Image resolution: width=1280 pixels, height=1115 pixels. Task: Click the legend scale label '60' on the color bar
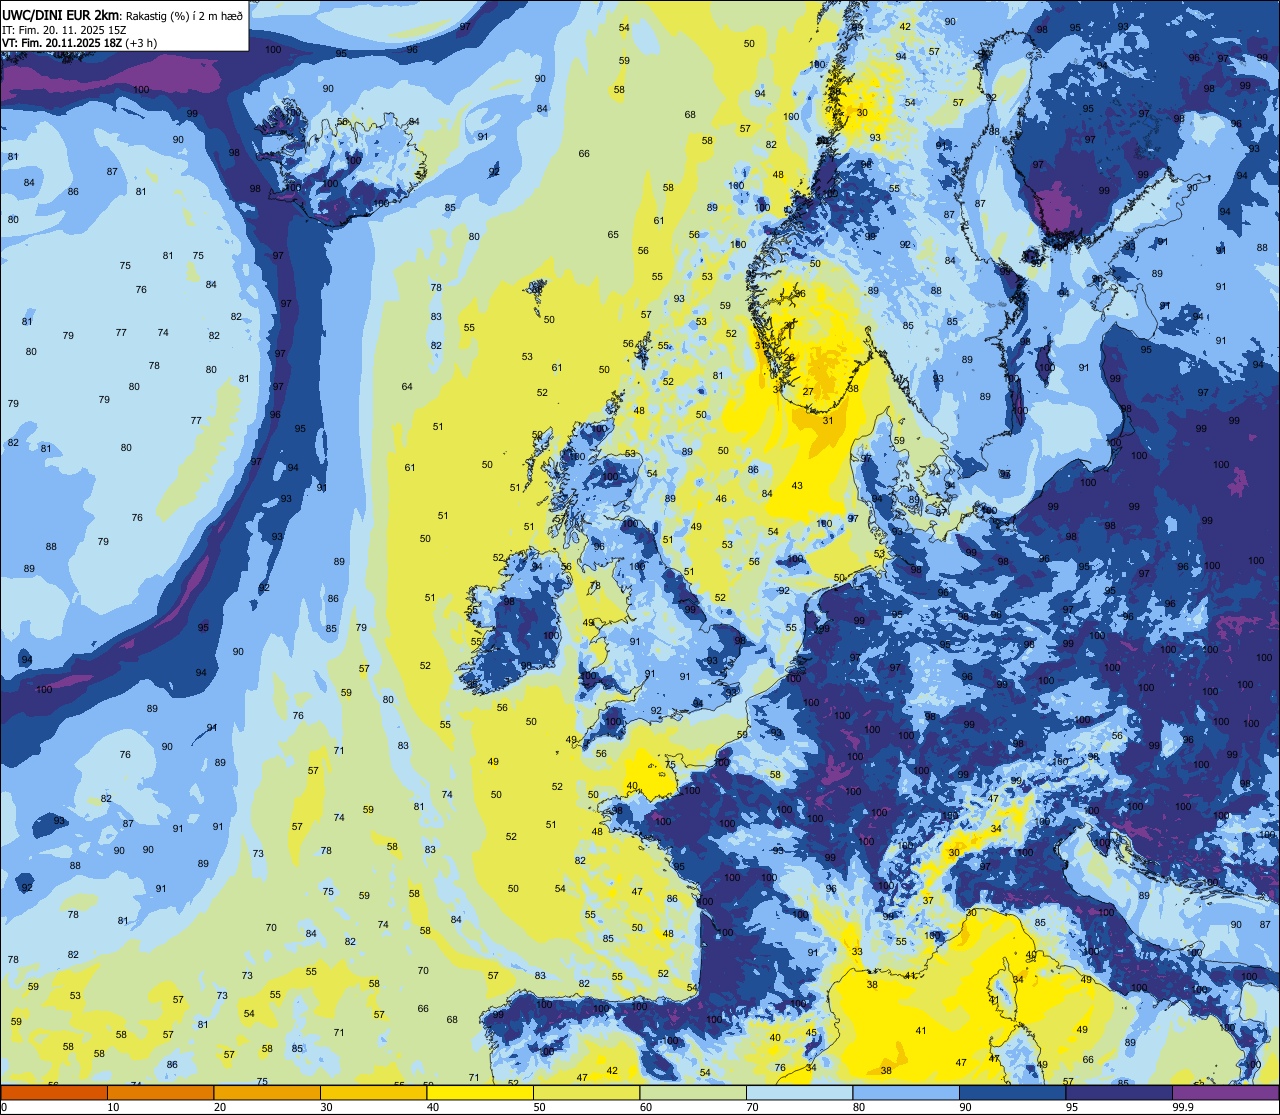(646, 1107)
